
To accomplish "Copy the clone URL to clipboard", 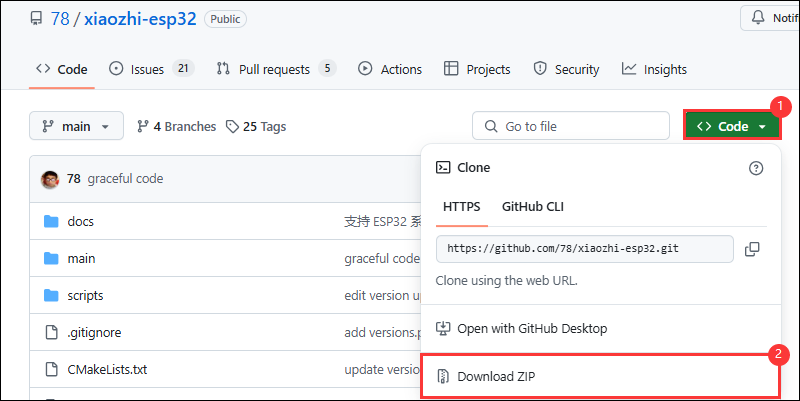I will click(x=752, y=248).
